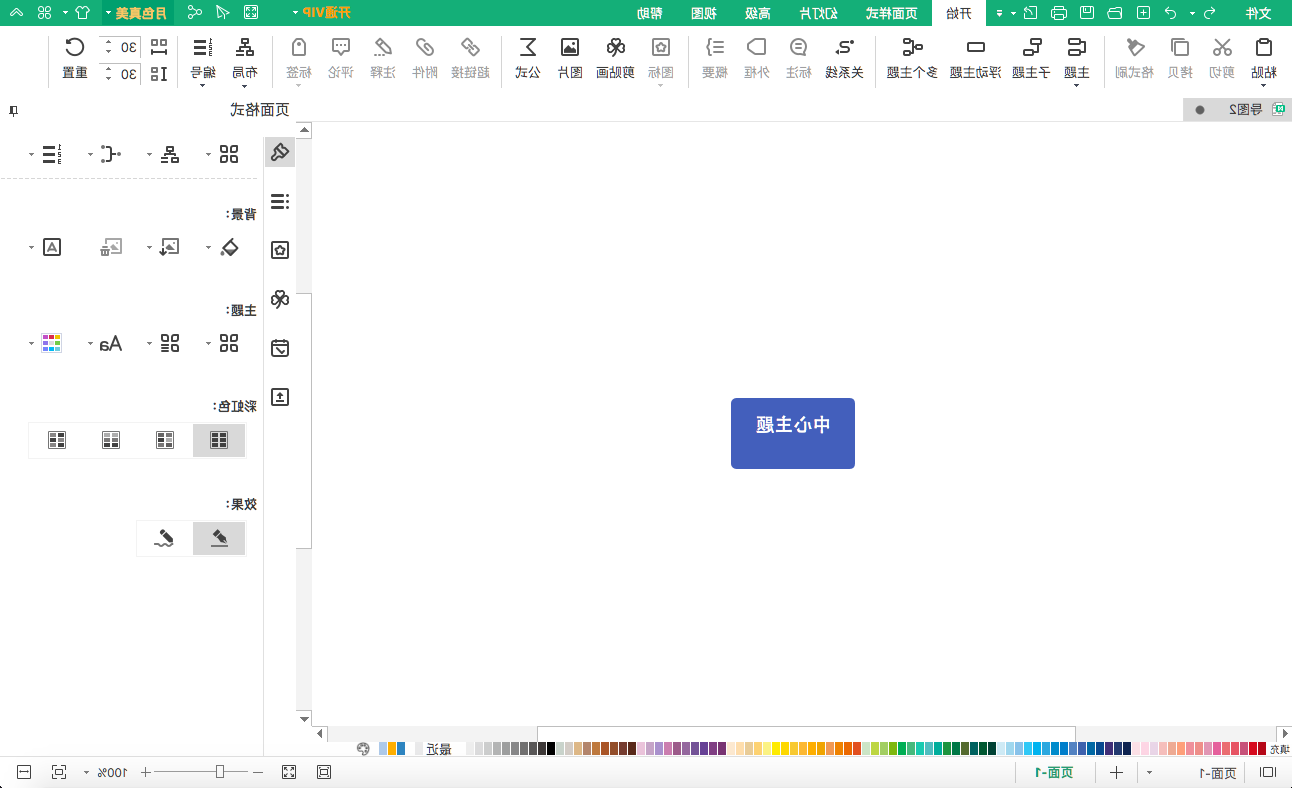Select the first 彩虹色 rainbow option

pyautogui.click(x=219, y=440)
